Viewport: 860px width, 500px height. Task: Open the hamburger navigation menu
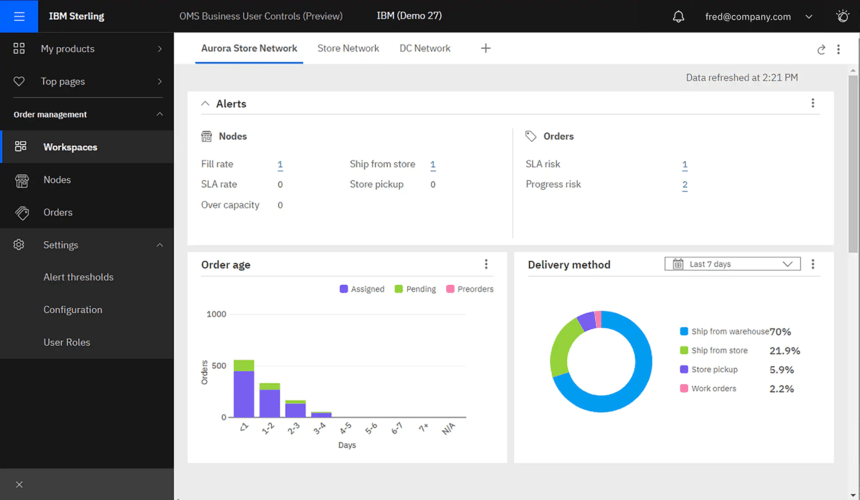pyautogui.click(x=19, y=16)
